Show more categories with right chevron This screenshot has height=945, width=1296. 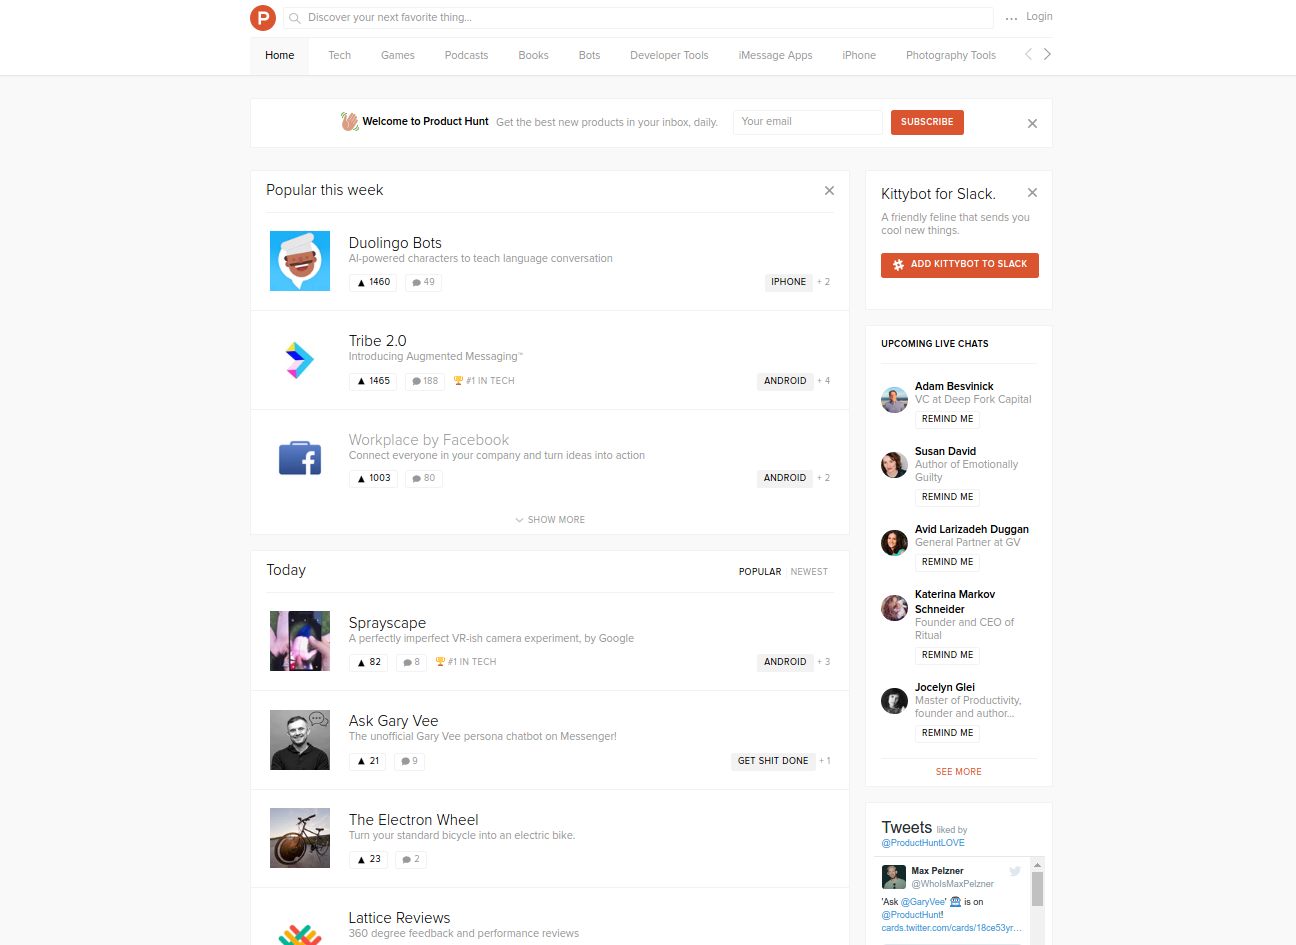pos(1047,55)
